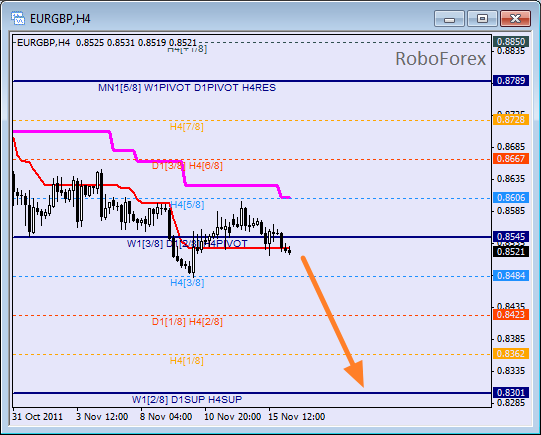Click the EURGBP,H4 chart window icon

18,18
